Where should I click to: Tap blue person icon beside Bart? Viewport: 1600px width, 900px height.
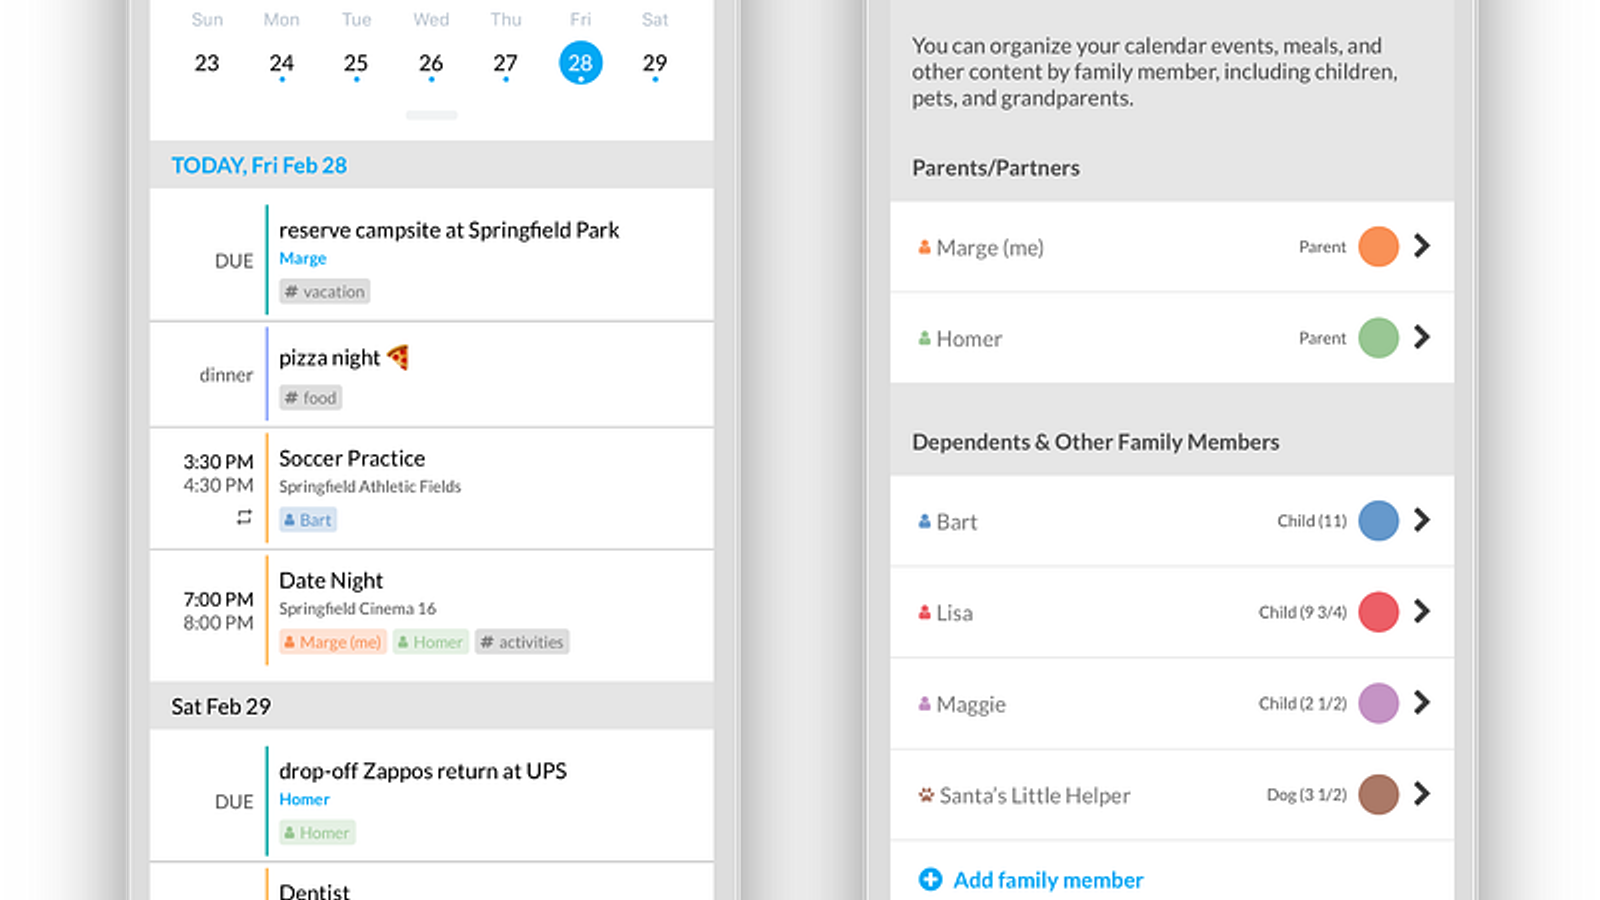click(x=924, y=521)
